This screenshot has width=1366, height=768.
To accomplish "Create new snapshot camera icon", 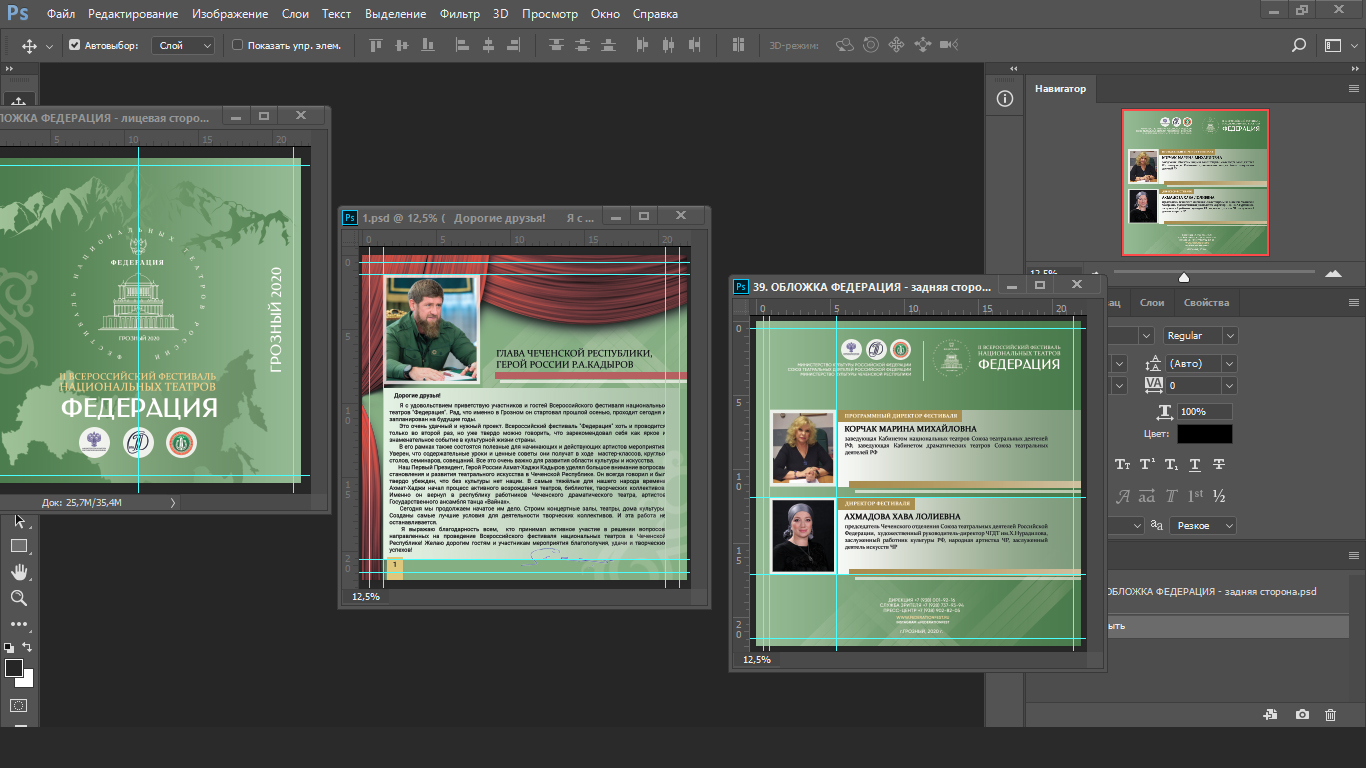I will pyautogui.click(x=1302, y=715).
